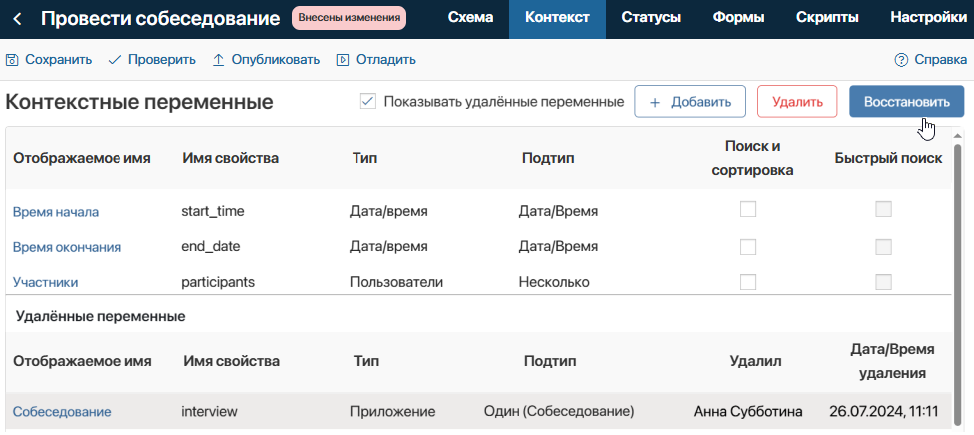974x435 pixels.
Task: Open the Участники variable link
Action: click(45, 283)
